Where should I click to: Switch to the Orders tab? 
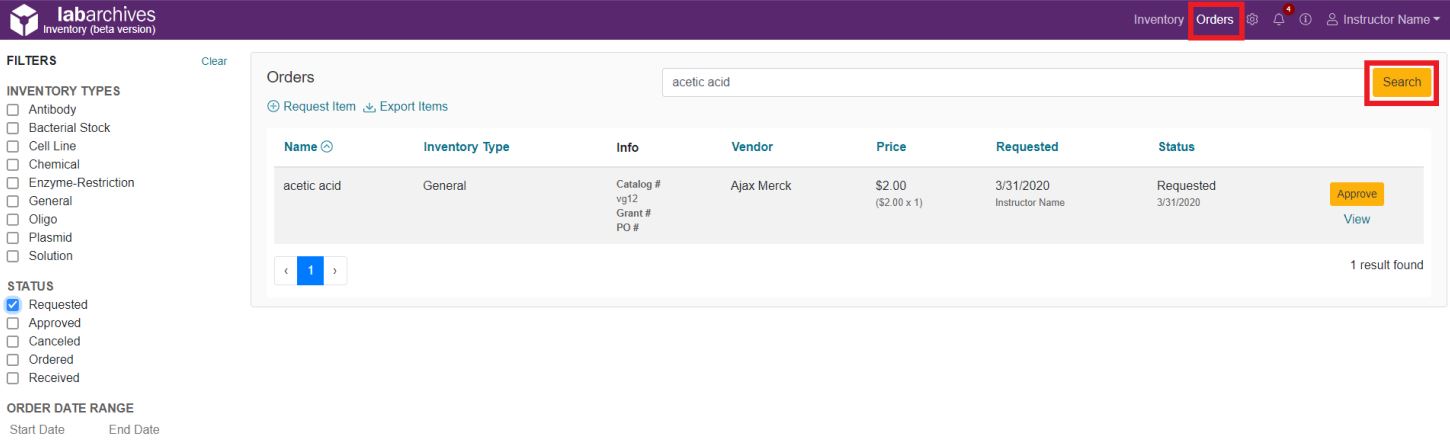pyautogui.click(x=1215, y=20)
